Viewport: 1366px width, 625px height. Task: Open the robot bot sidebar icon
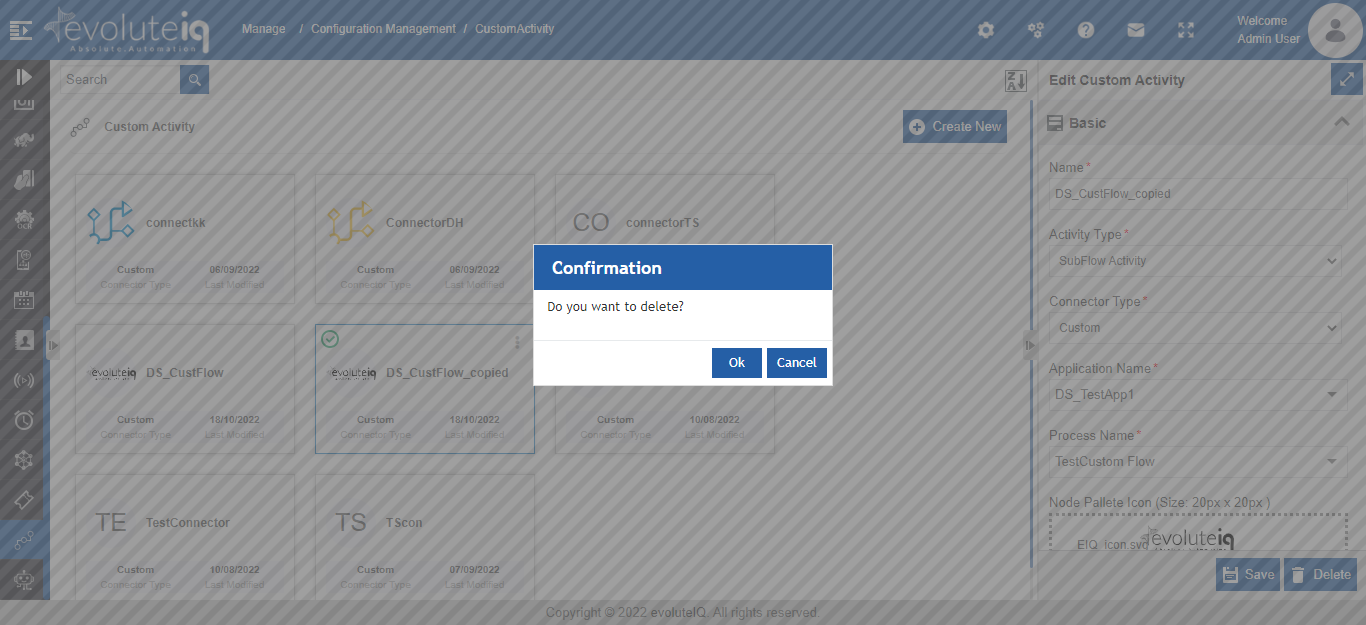[25, 579]
